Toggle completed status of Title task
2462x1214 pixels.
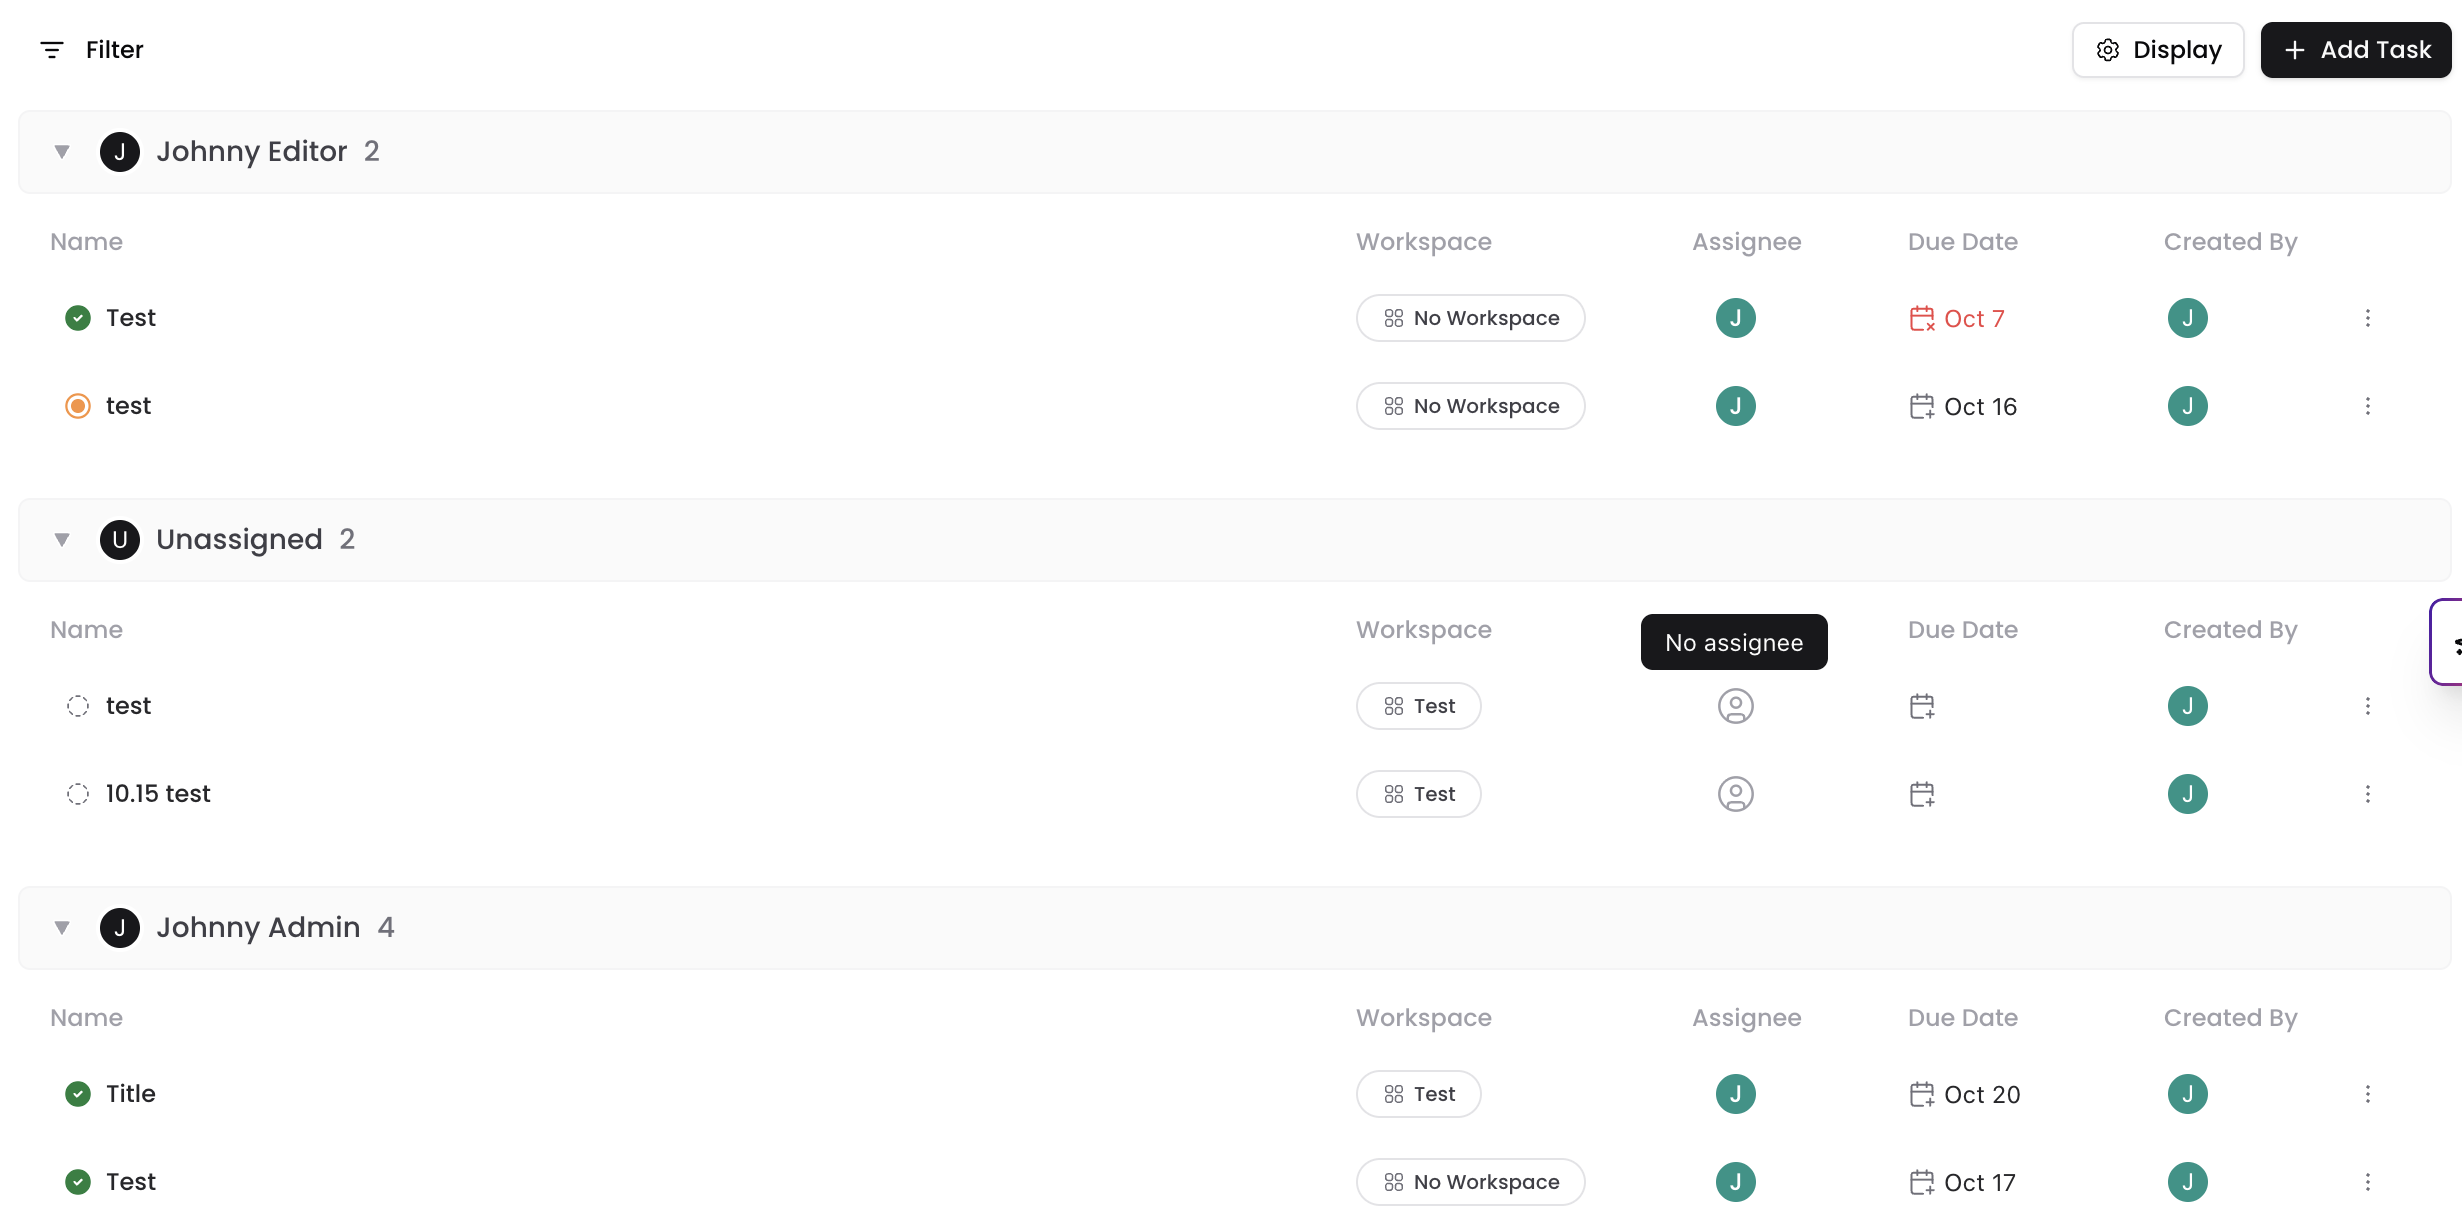tap(78, 1094)
